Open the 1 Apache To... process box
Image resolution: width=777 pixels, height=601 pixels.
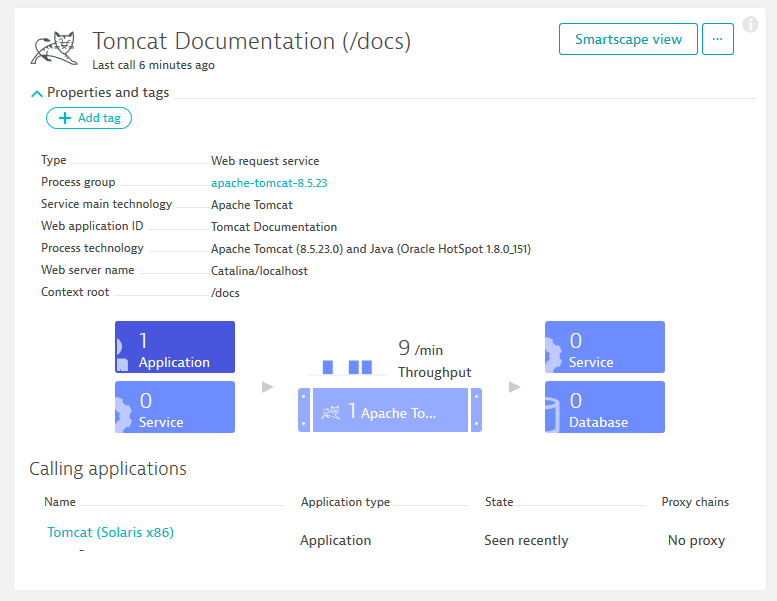(390, 410)
